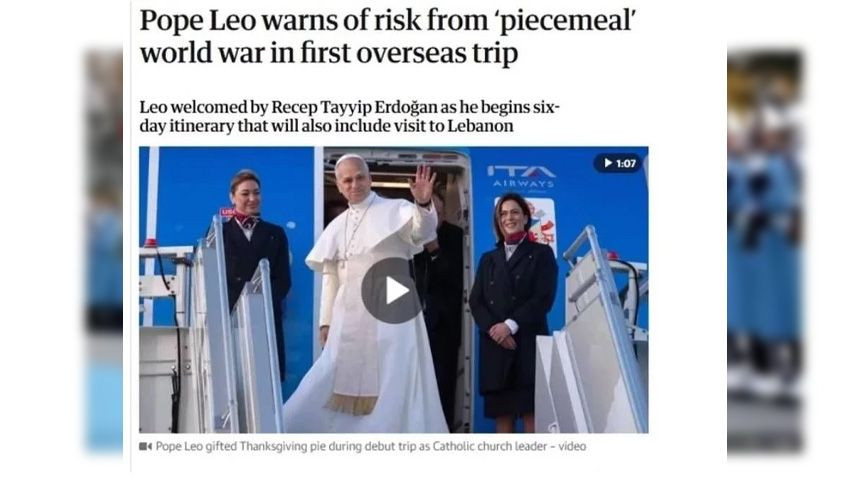850x478 pixels.
Task: Click the video camera icon before the caption
Action: [x=145, y=447]
